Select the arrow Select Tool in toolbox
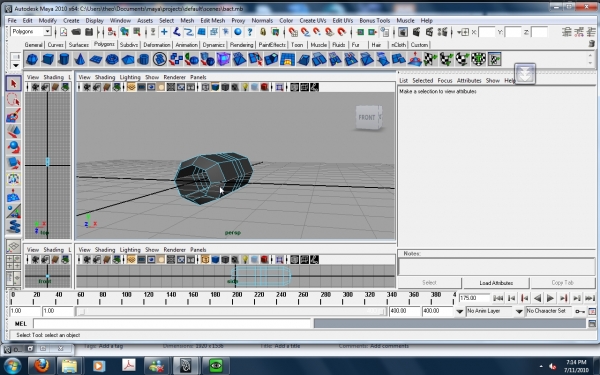The height and width of the screenshot is (375, 600). (x=13, y=83)
